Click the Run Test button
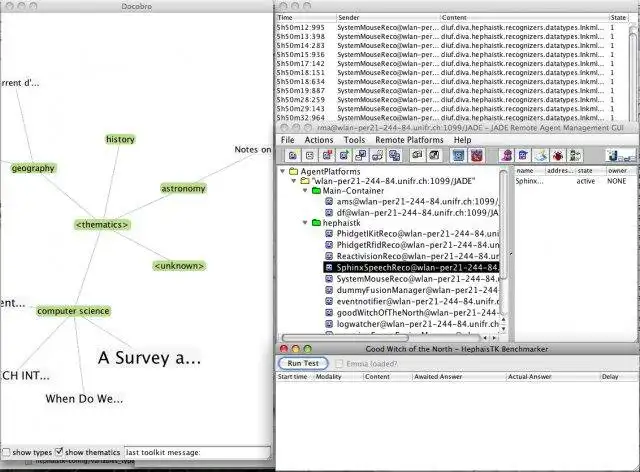Image resolution: width=640 pixels, height=472 pixels. (303, 363)
